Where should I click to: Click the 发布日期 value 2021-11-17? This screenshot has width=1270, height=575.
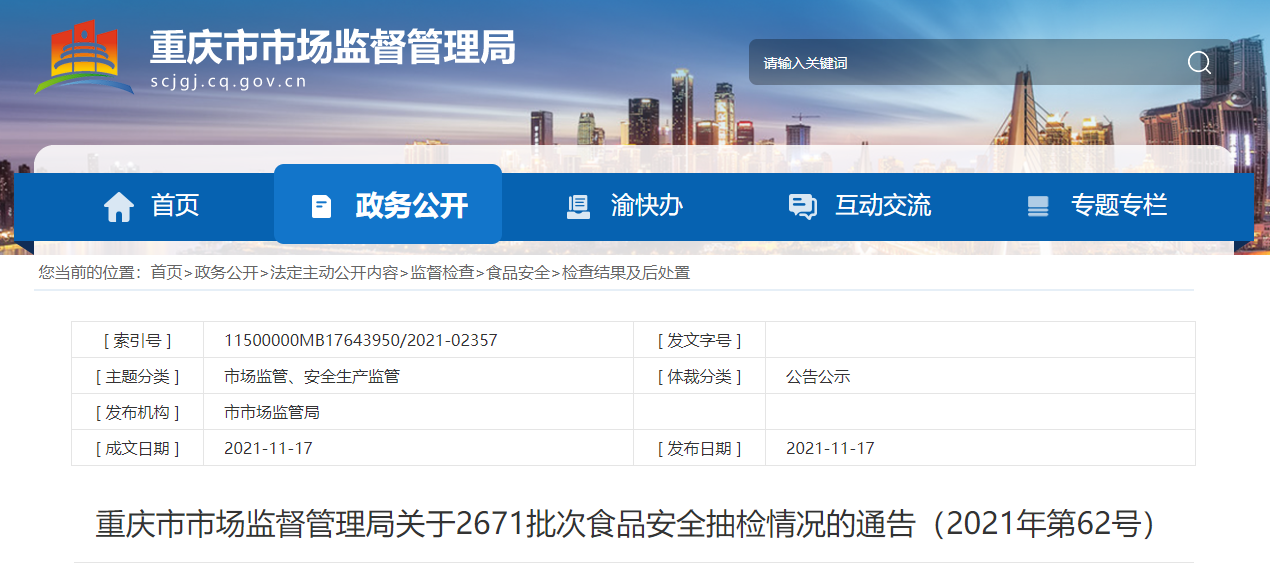pyautogui.click(x=831, y=448)
